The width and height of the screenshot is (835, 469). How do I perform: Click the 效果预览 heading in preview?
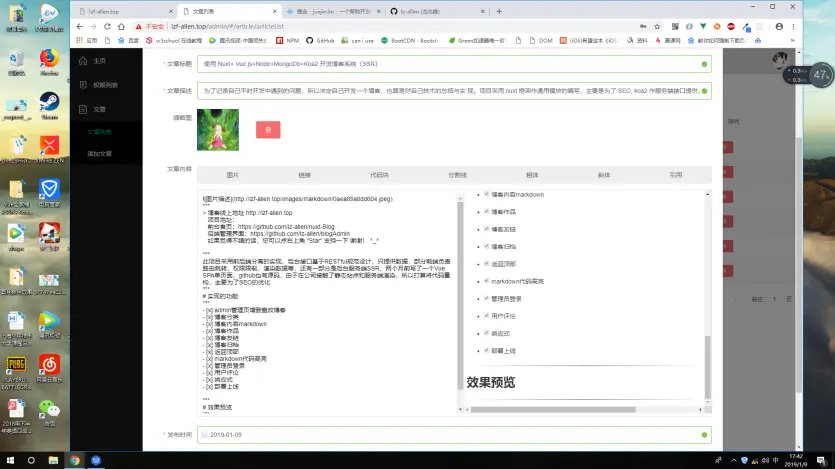[x=490, y=382]
